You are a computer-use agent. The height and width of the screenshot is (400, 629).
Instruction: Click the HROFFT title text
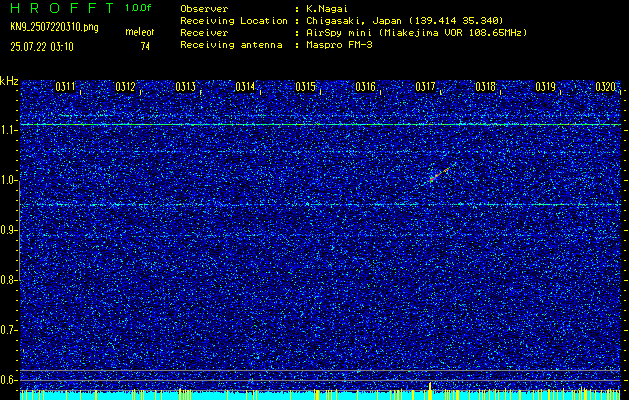pyautogui.click(x=63, y=8)
